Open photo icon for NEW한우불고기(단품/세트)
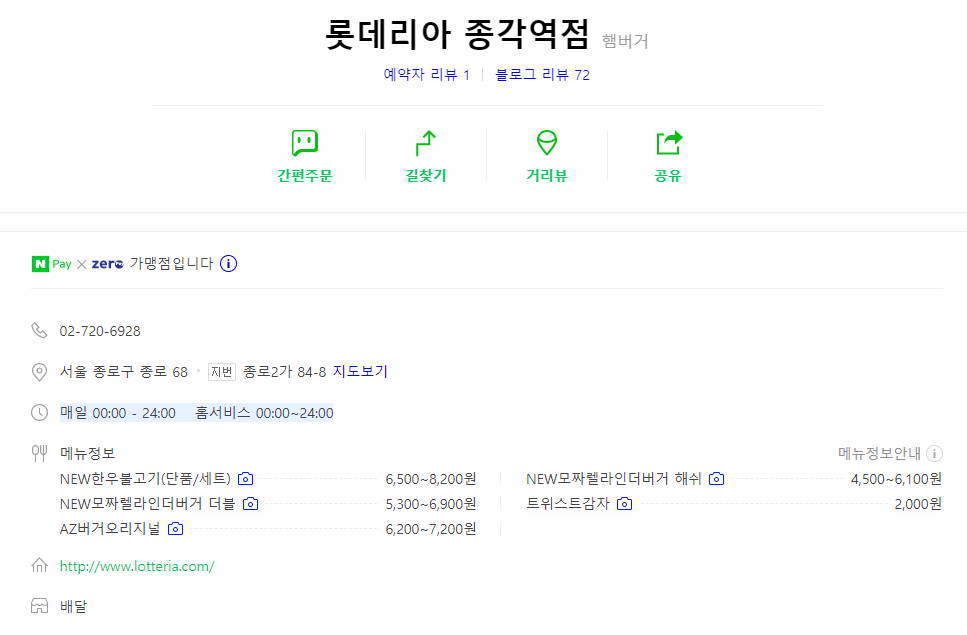 coord(245,478)
